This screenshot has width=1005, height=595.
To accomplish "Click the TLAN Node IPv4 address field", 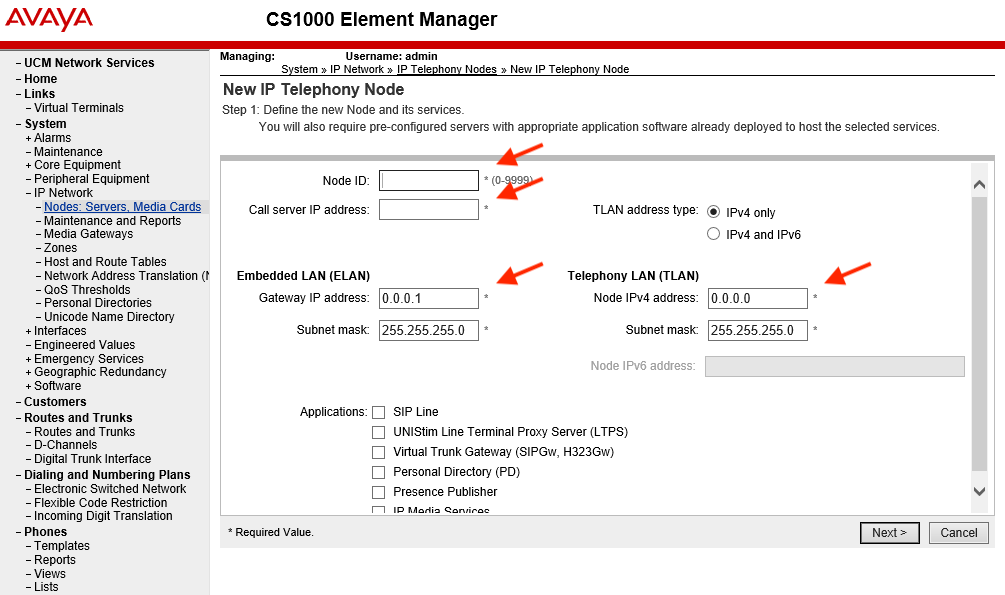I will click(x=758, y=298).
